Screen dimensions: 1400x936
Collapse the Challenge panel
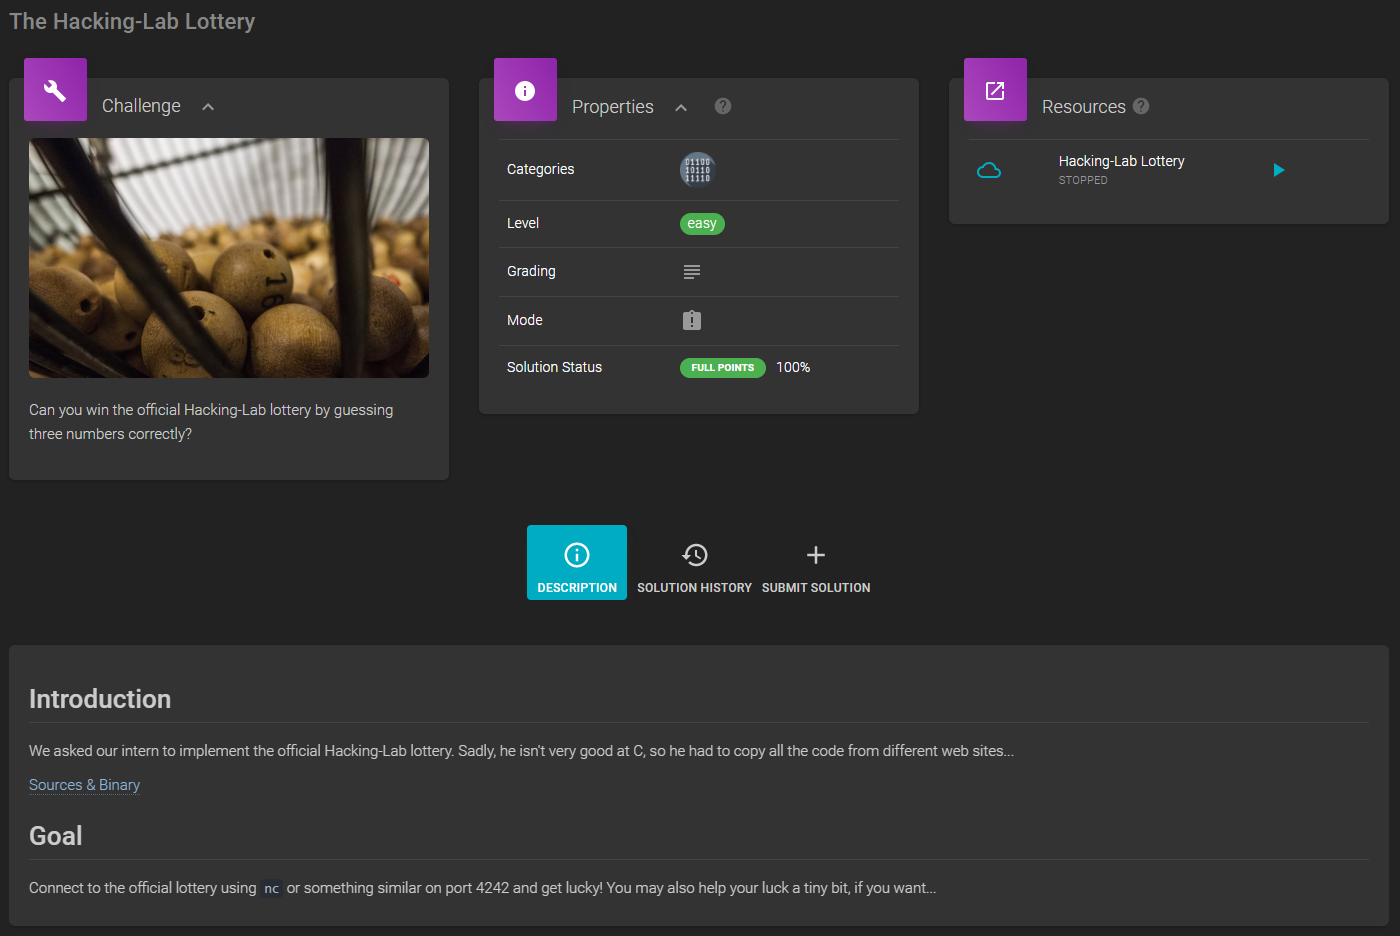click(x=207, y=105)
